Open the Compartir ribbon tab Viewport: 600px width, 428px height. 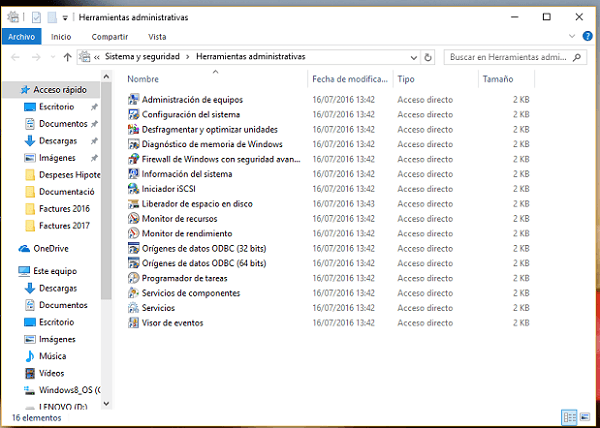coord(110,37)
